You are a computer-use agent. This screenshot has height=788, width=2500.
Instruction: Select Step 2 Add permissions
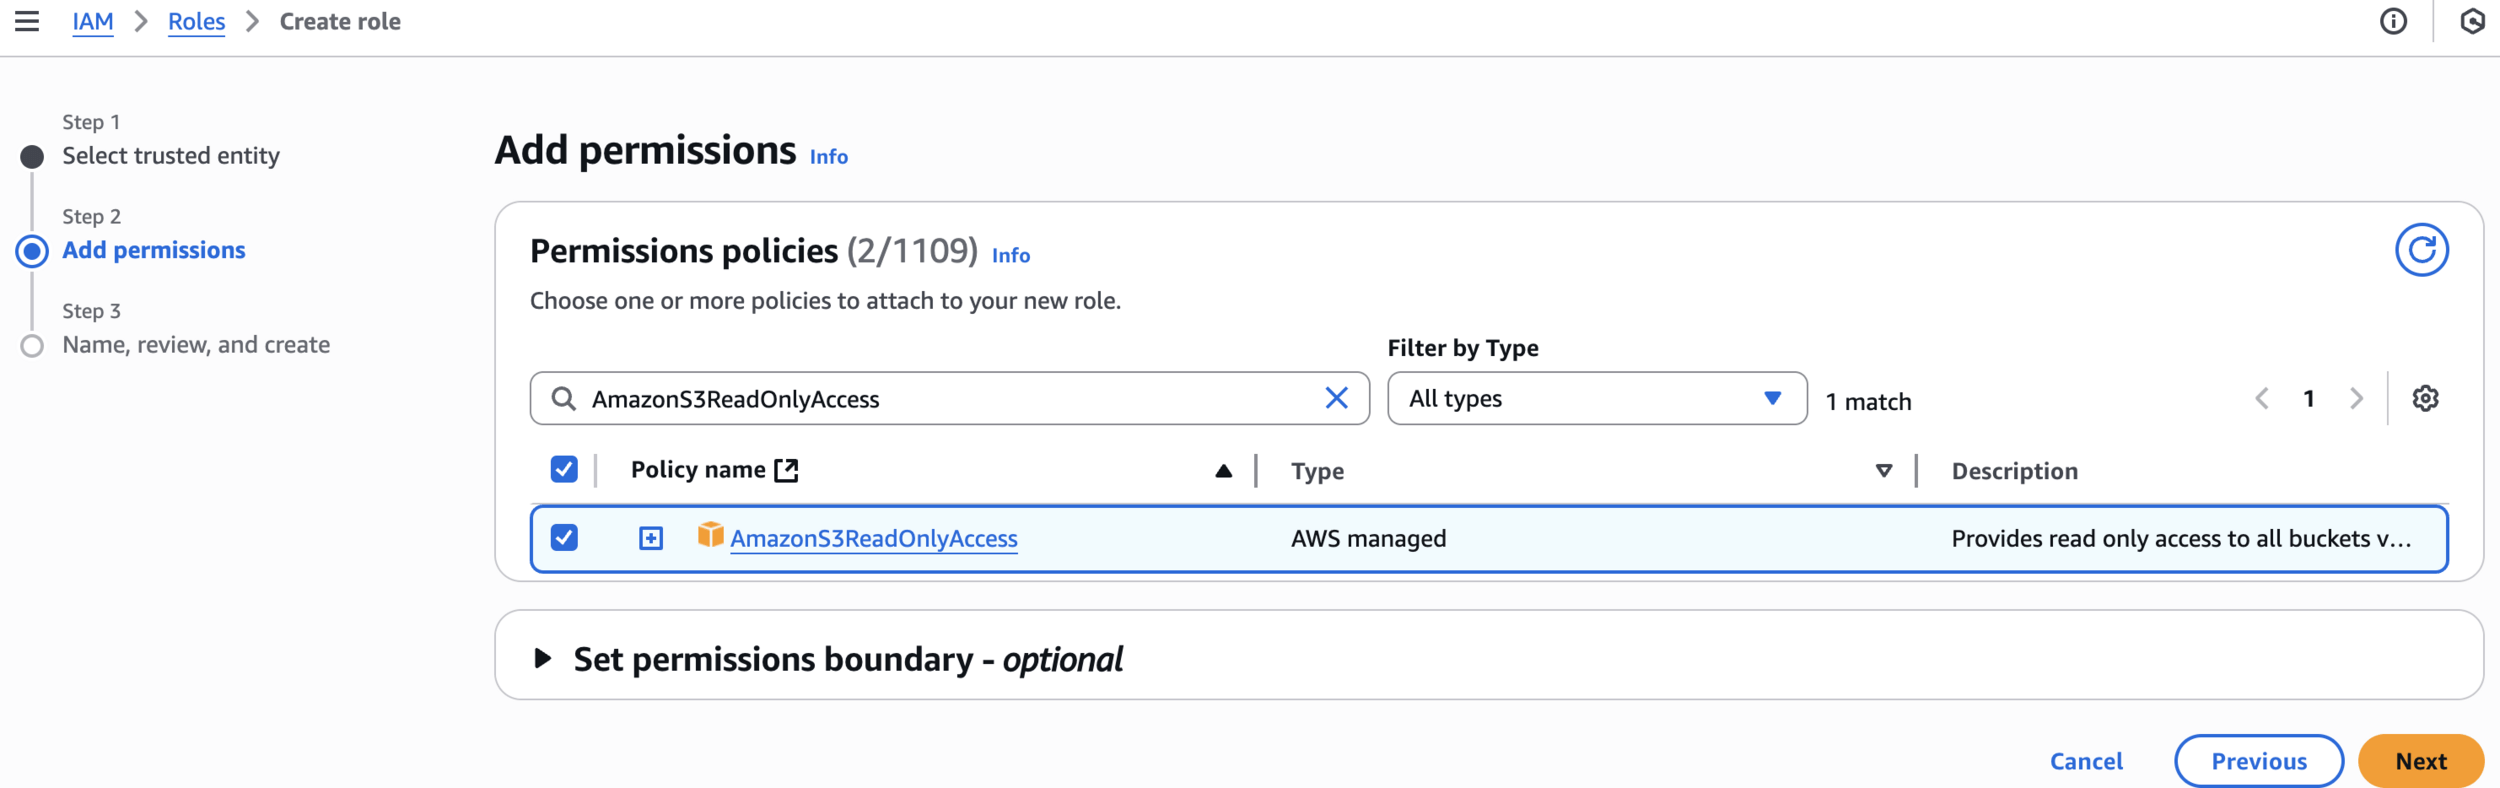[154, 250]
